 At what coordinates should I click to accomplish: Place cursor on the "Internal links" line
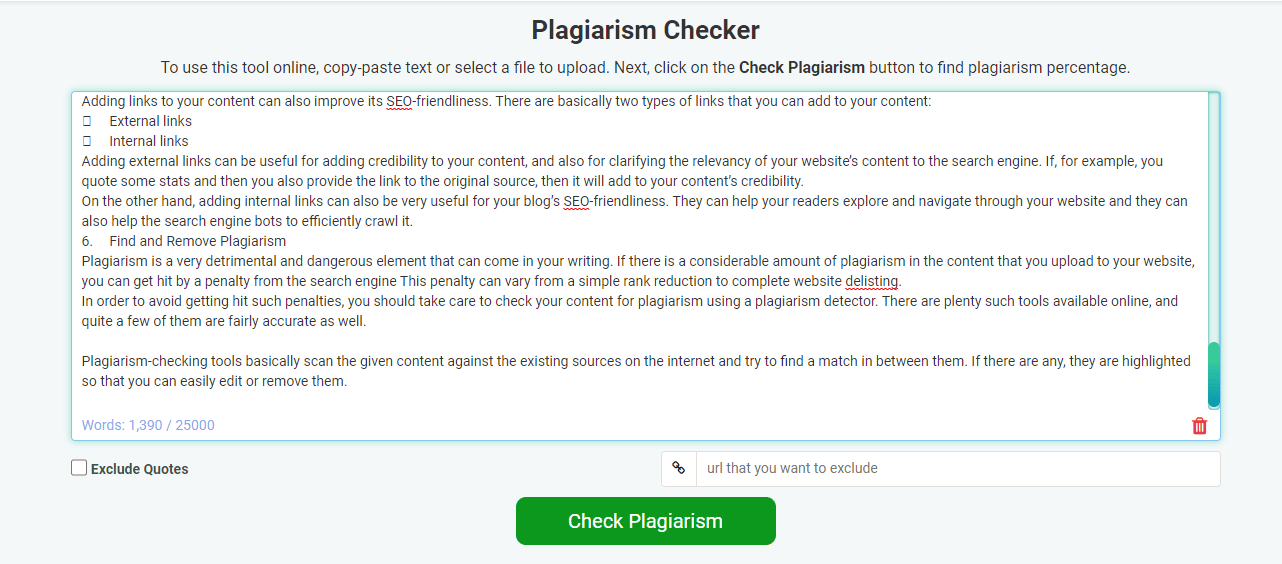point(149,141)
